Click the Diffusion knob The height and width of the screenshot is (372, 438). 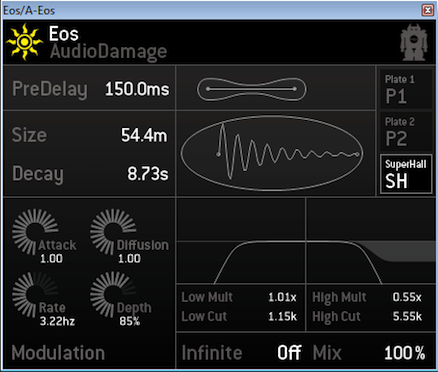tap(112, 231)
